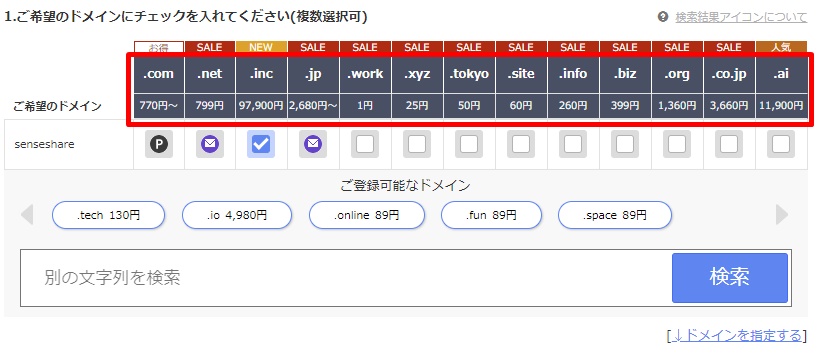This screenshot has height=360, width=817.
Task: Click the .ai column header
Action: click(781, 74)
